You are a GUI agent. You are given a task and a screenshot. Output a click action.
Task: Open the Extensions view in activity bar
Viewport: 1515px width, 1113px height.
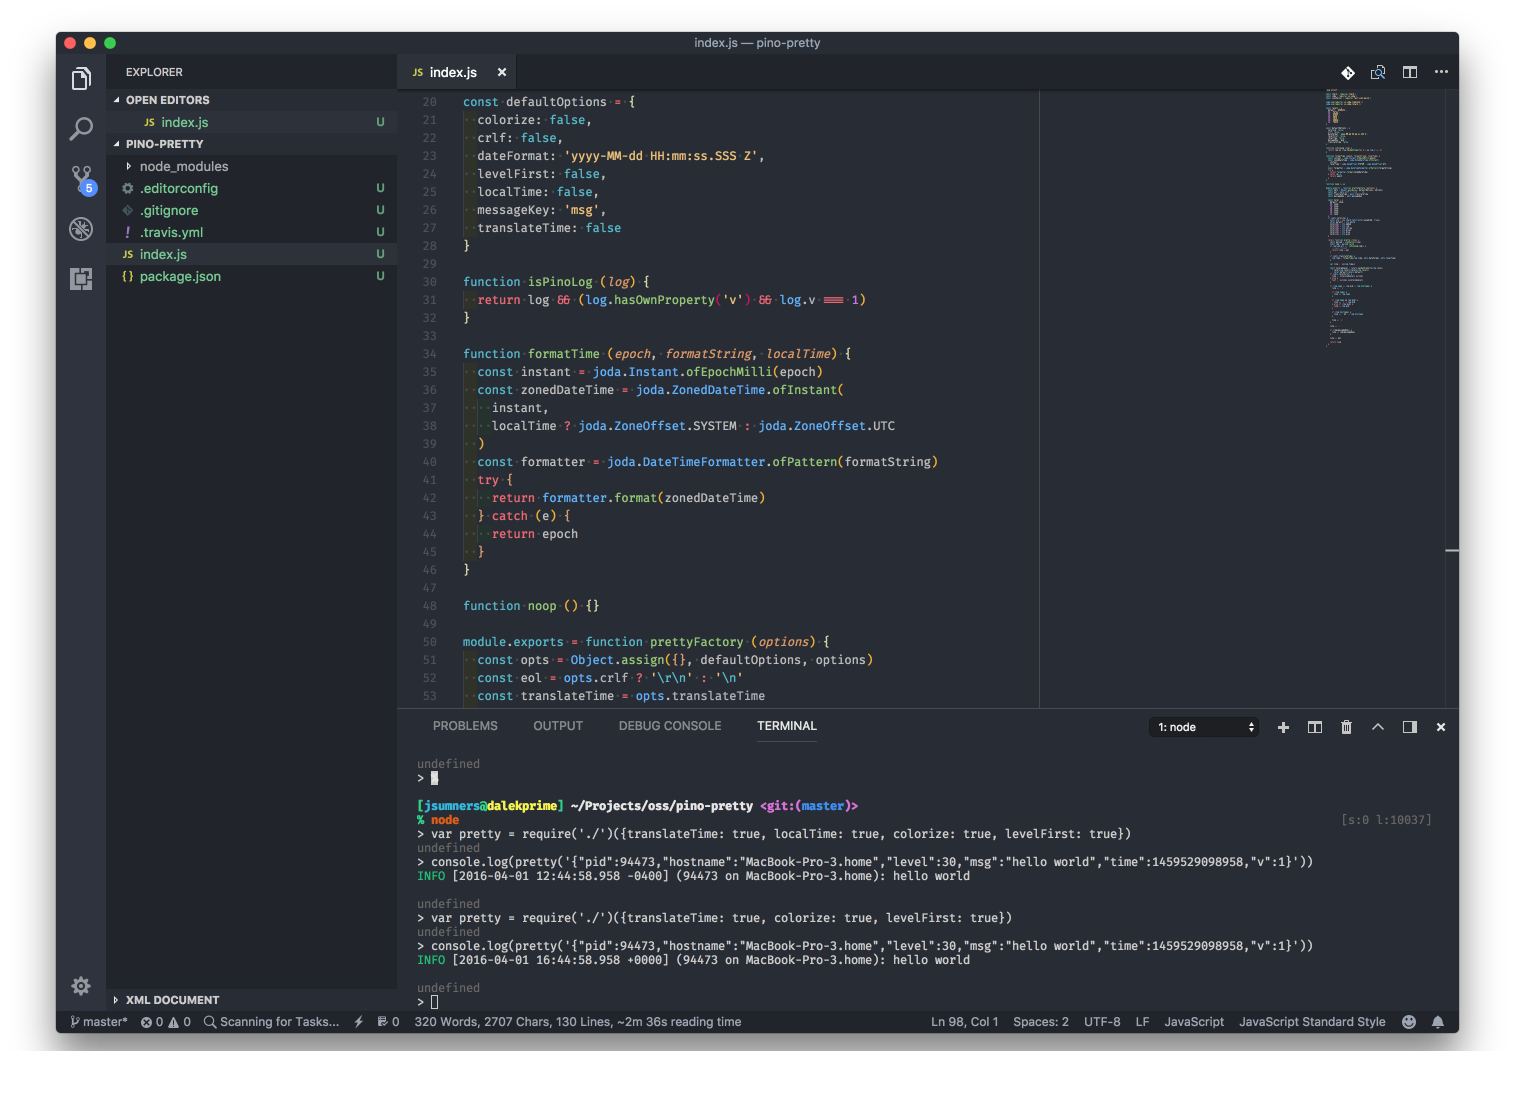pos(81,279)
